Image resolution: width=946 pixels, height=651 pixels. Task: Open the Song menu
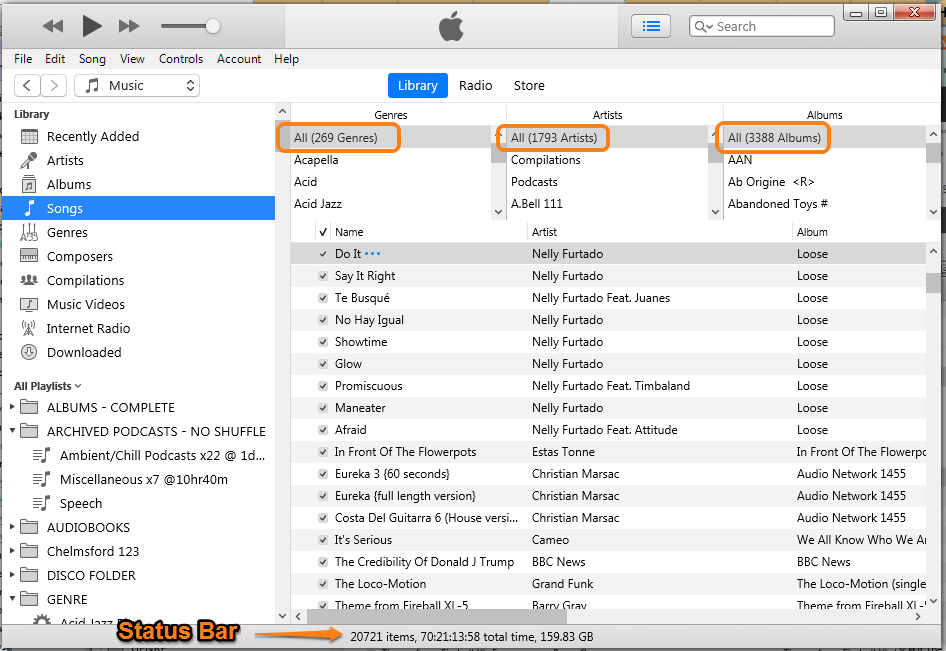pos(92,59)
